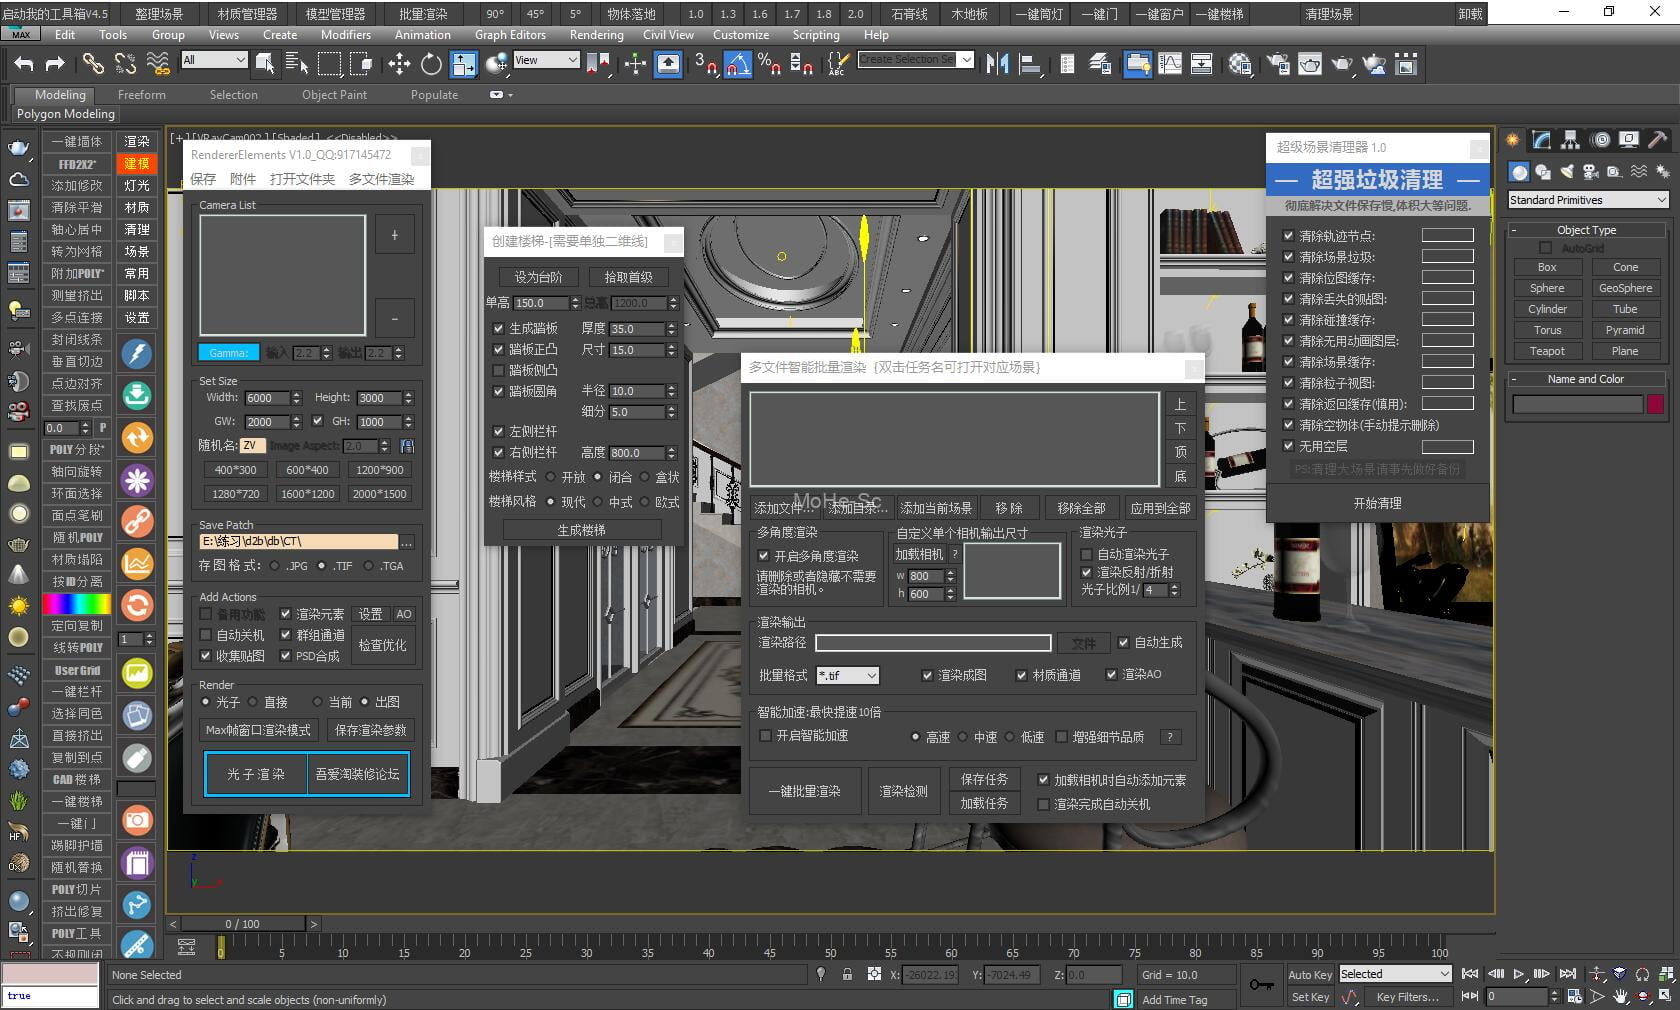Screen dimensions: 1680x1010
Task: Open the Material Editor
Action: pos(1240,64)
